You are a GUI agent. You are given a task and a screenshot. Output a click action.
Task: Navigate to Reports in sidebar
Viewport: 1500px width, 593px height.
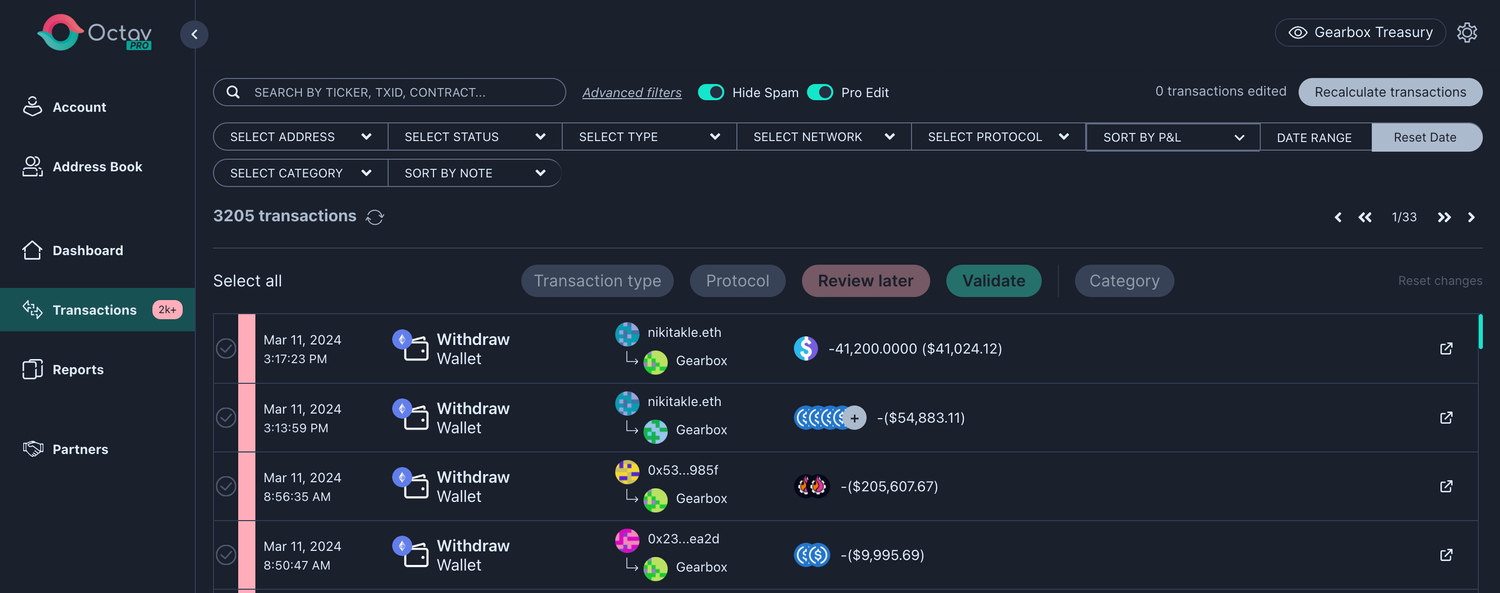pos(78,369)
